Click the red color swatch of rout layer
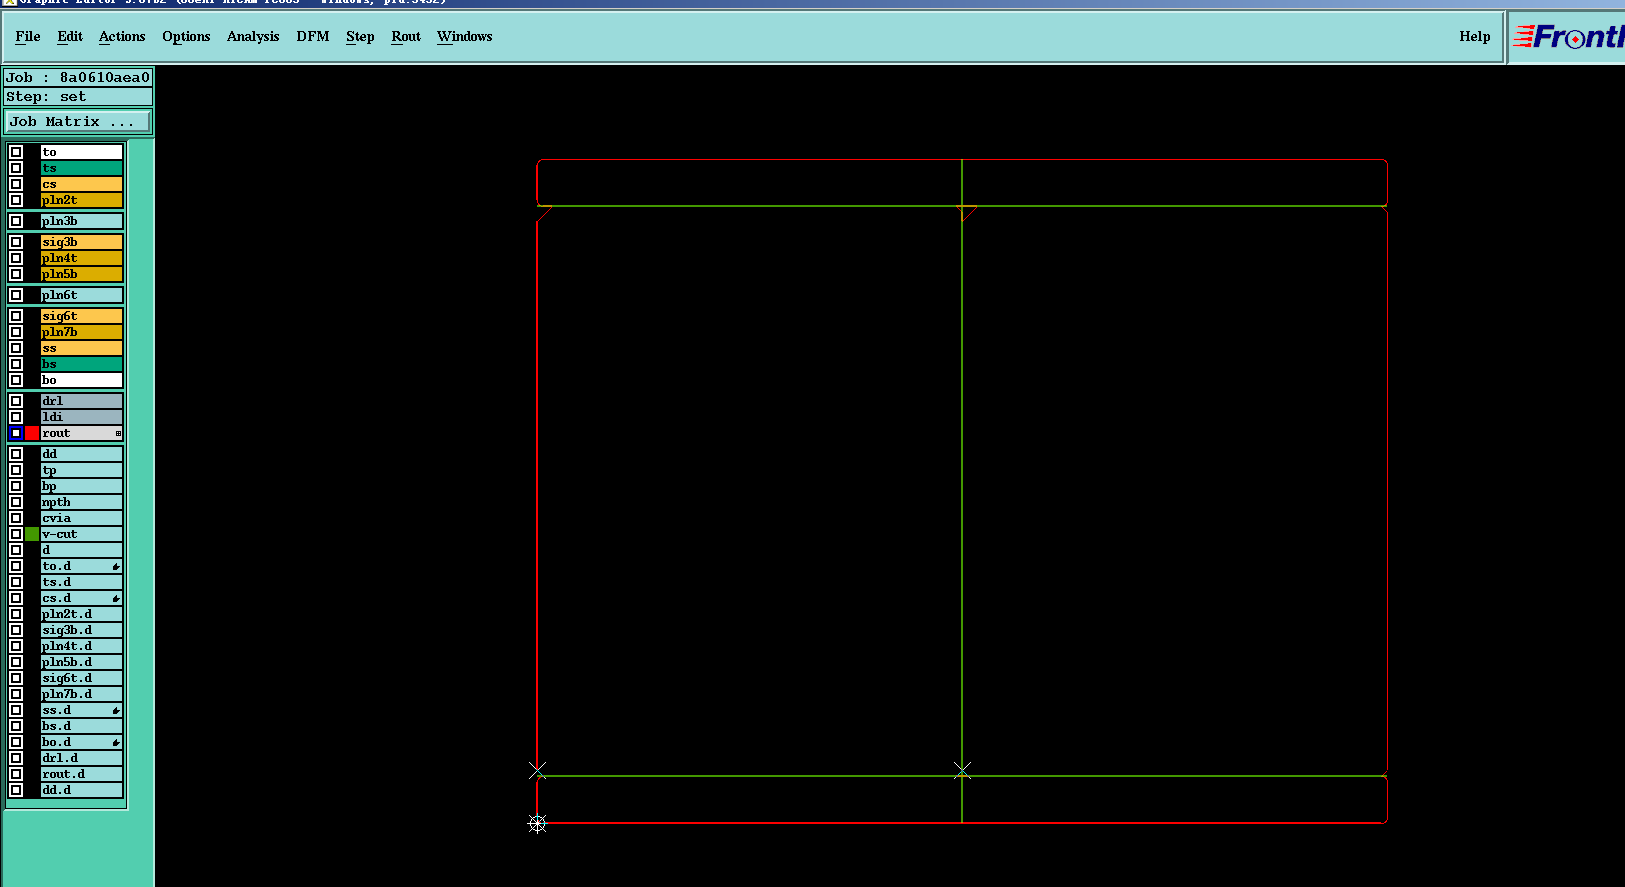The width and height of the screenshot is (1625, 887). (x=32, y=433)
